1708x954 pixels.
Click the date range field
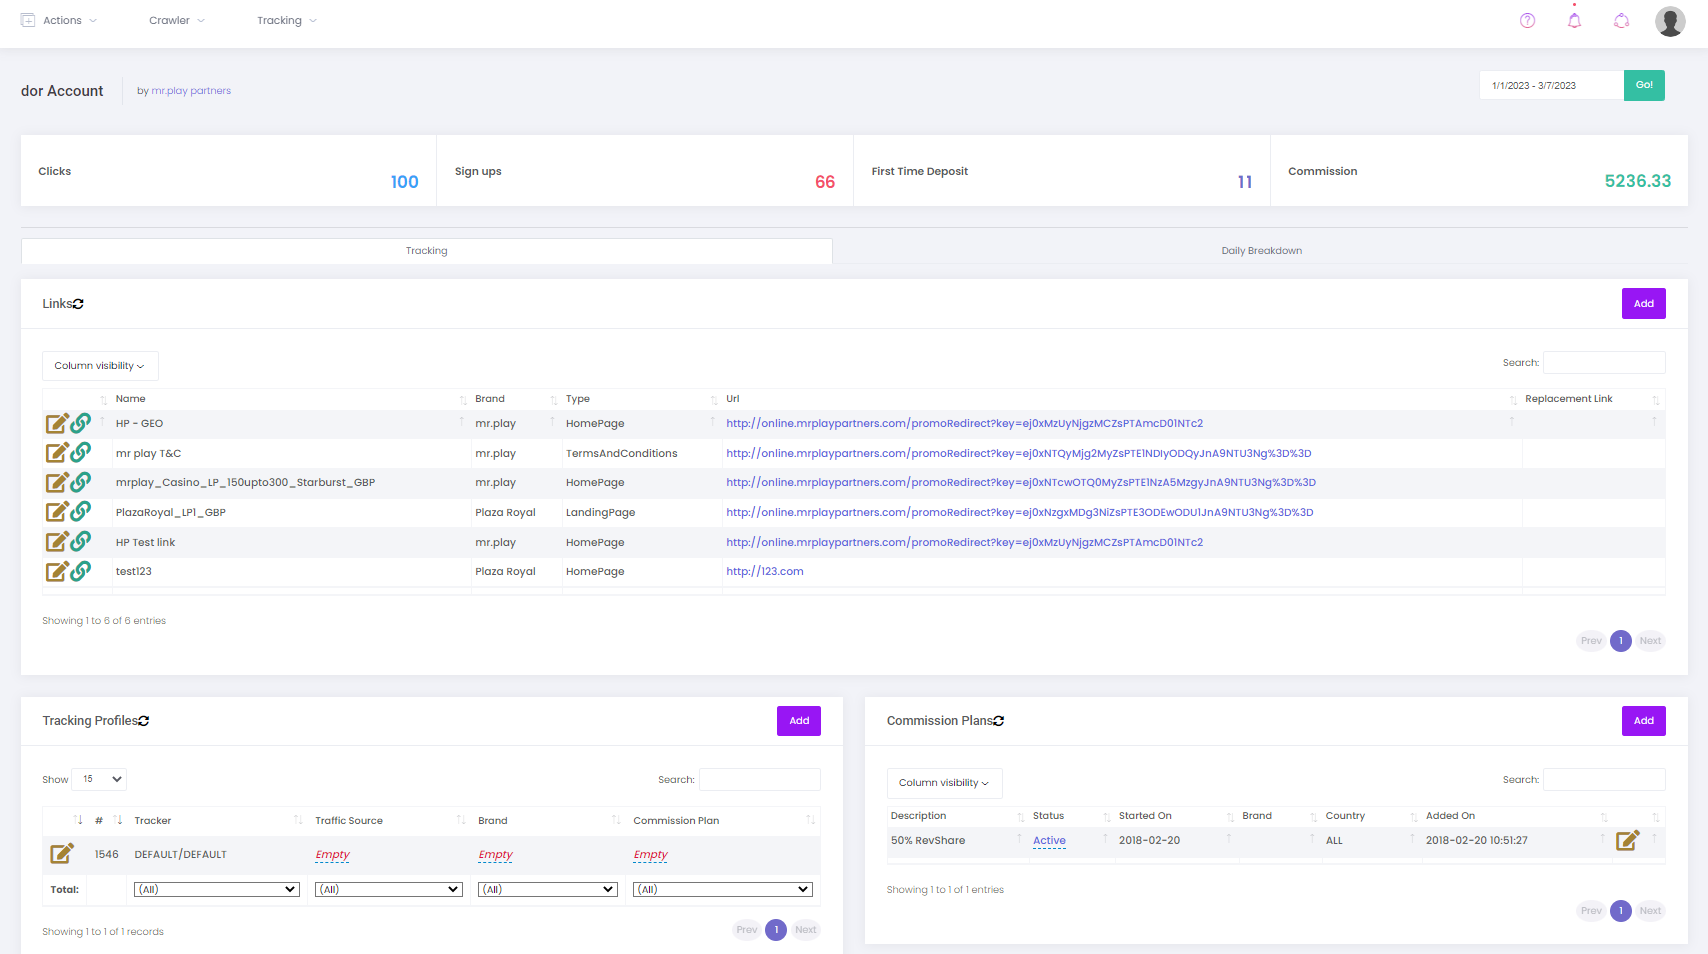tap(1551, 85)
